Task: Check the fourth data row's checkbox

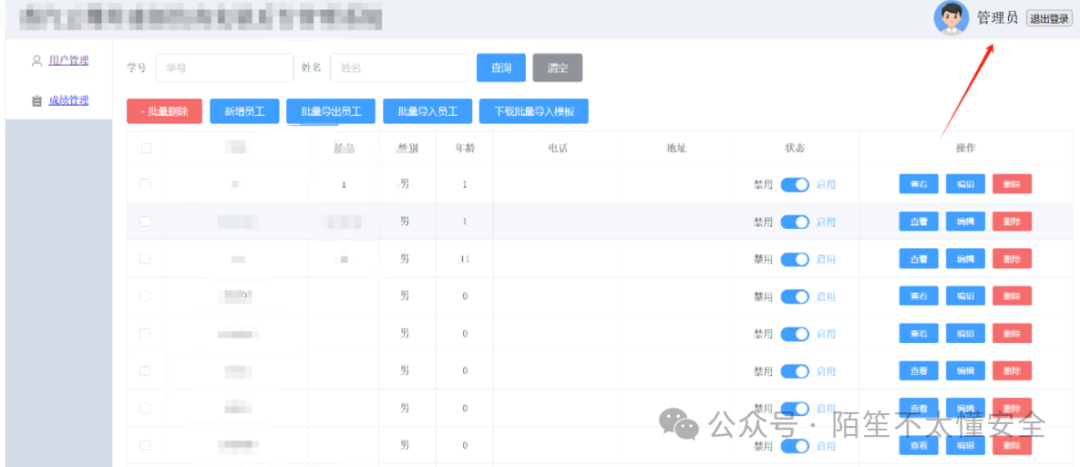Action: click(145, 296)
